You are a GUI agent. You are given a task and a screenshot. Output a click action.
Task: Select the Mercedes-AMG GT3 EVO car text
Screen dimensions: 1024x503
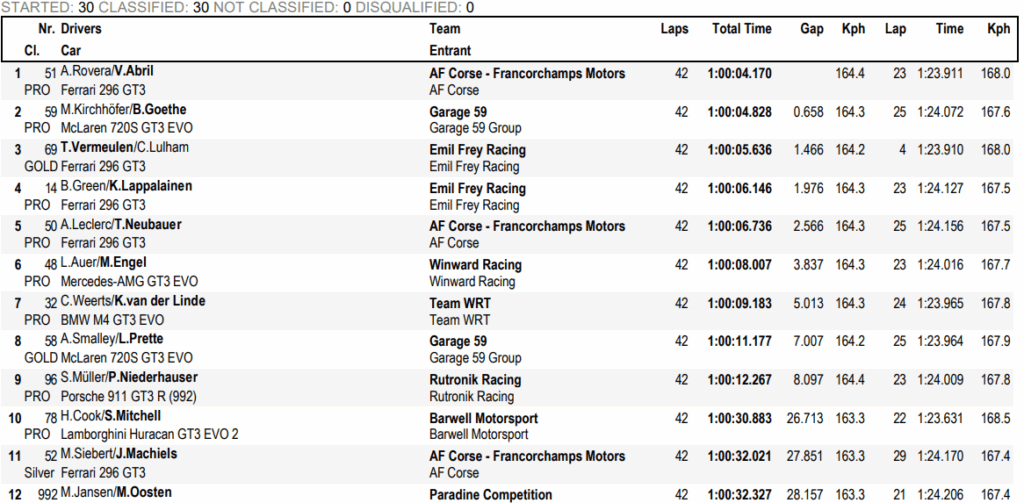pyautogui.click(x=129, y=282)
